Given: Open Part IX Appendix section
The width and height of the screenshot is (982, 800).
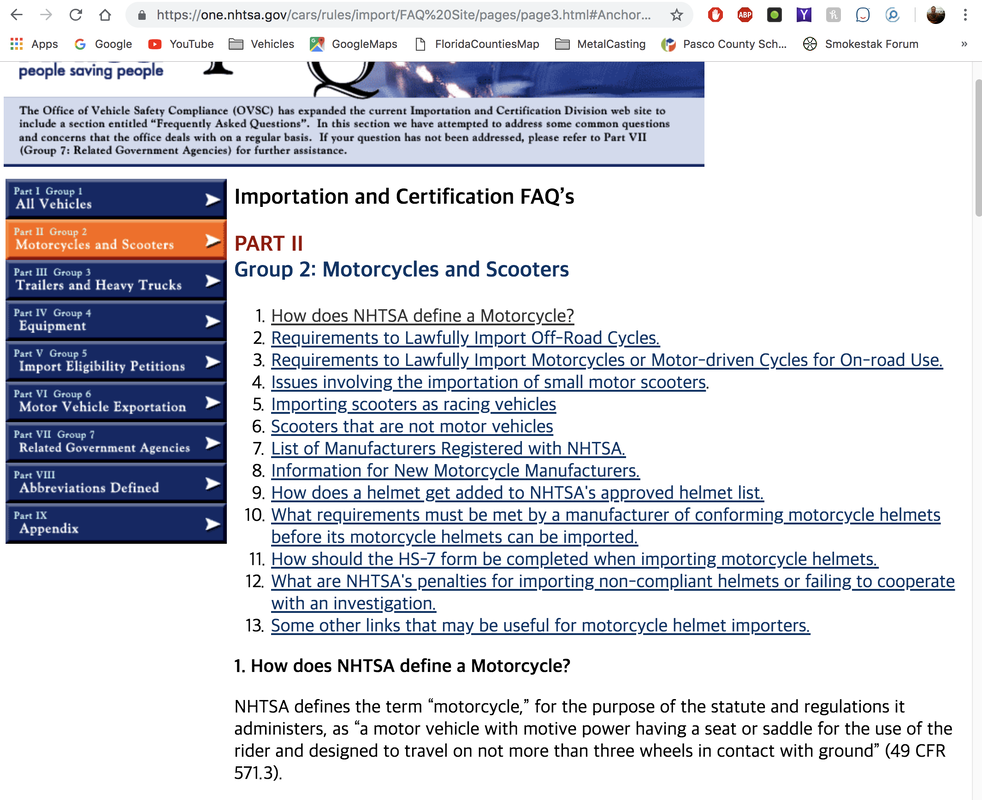Looking at the screenshot, I should coord(116,523).
